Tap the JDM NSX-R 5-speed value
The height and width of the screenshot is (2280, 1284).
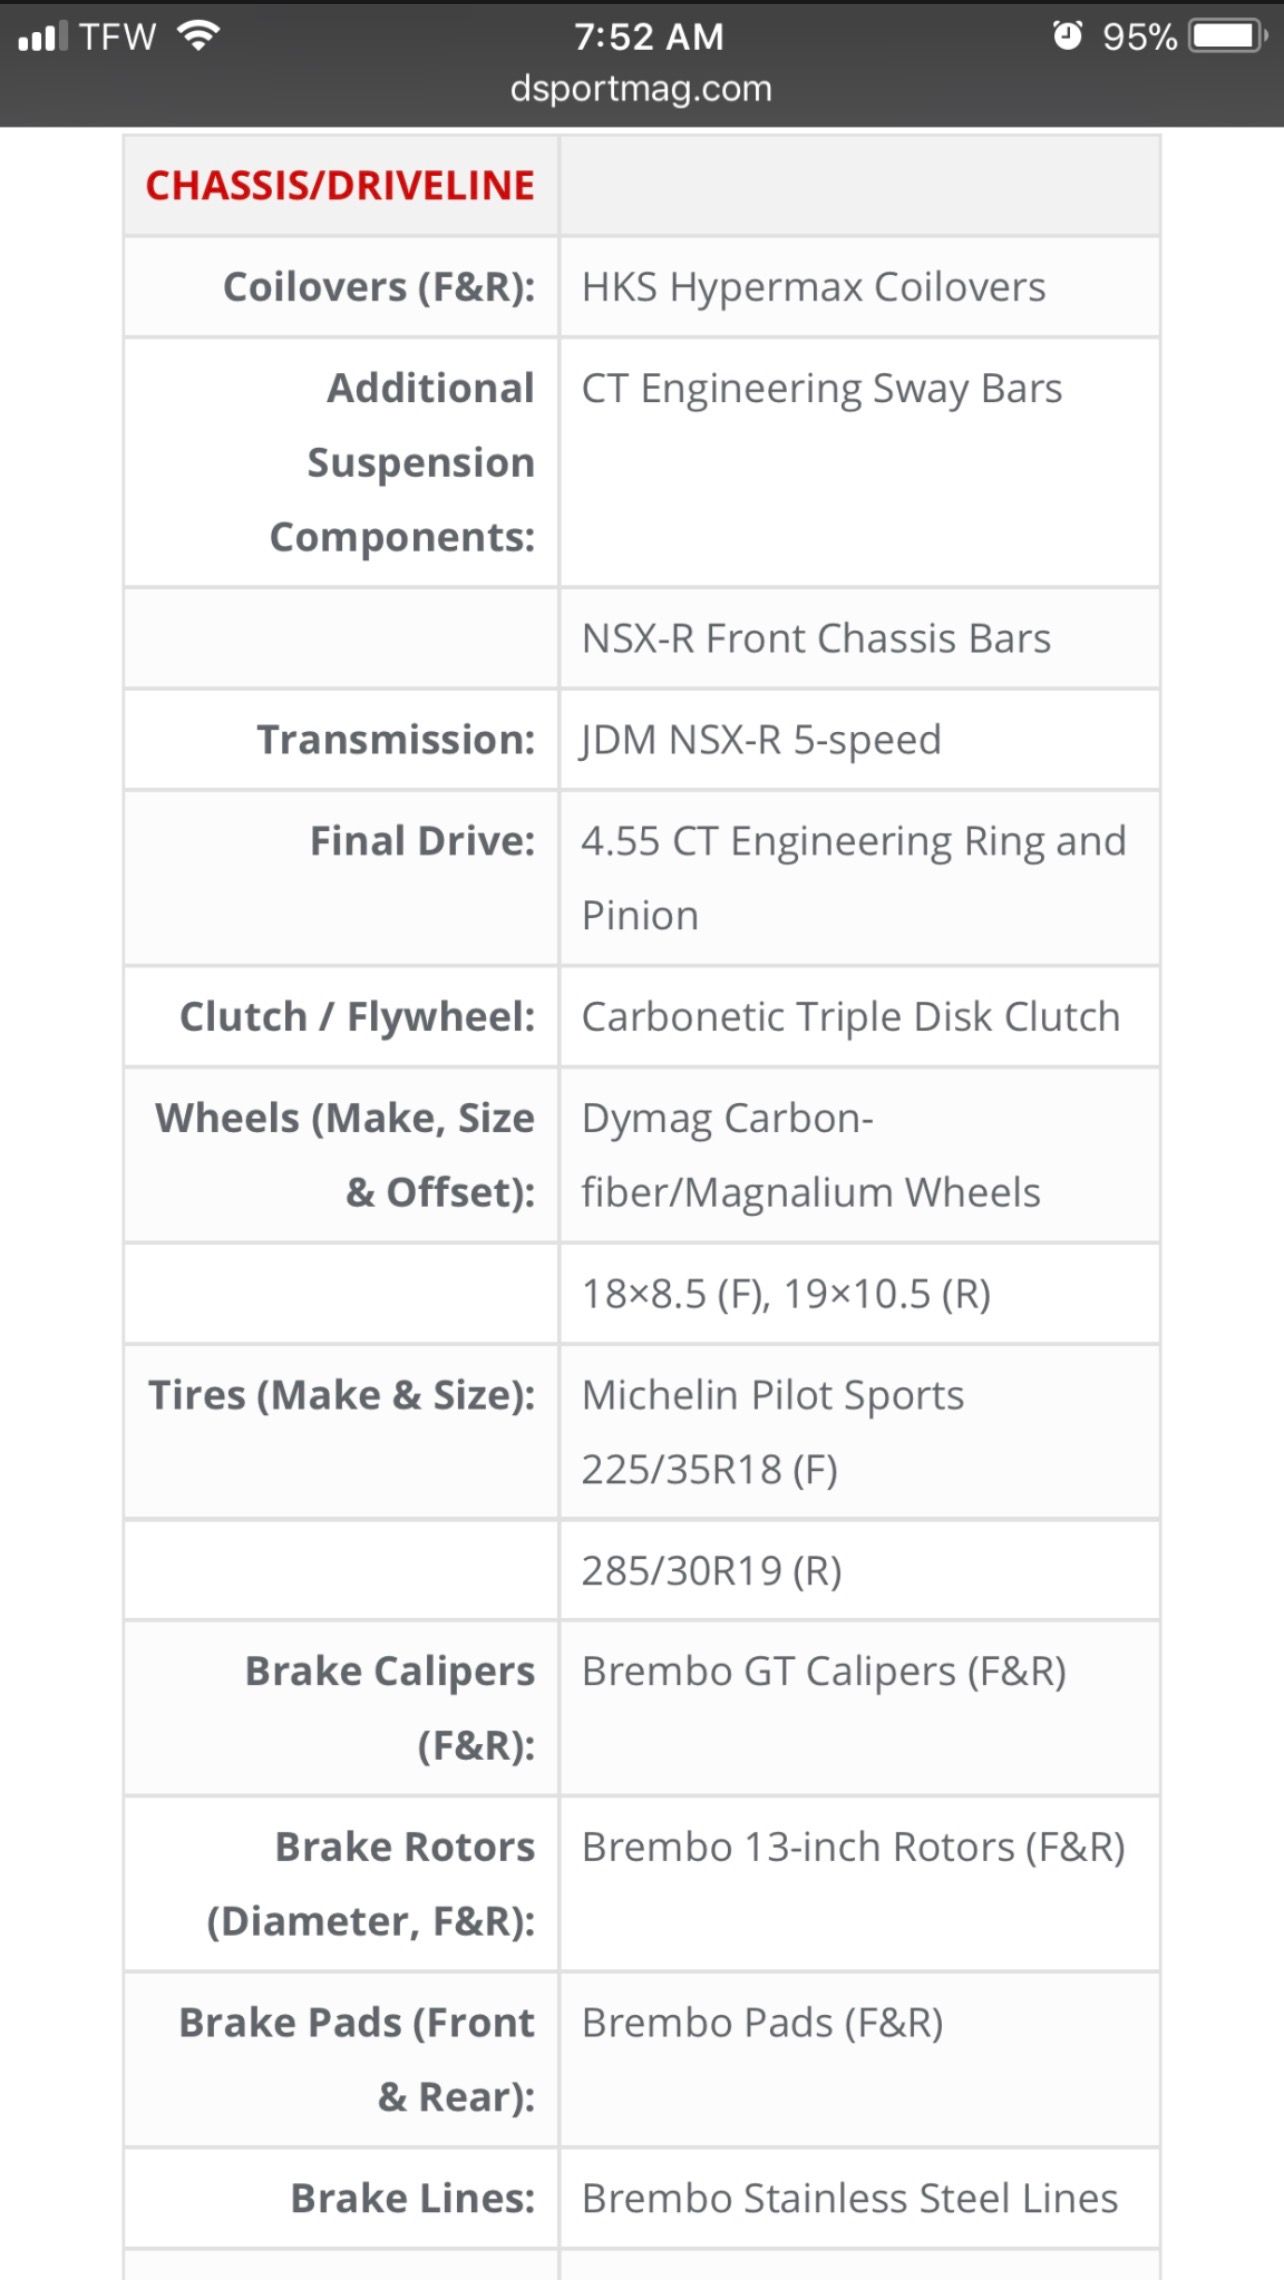point(761,740)
